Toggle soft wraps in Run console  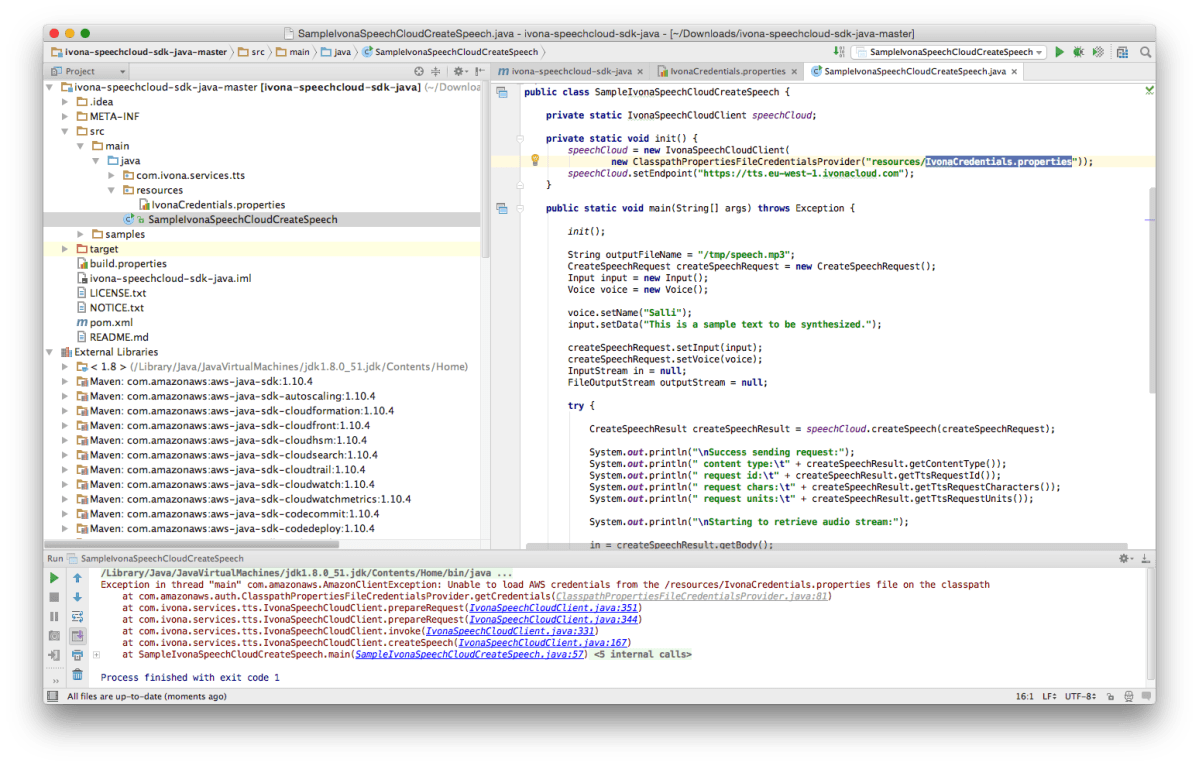pos(77,616)
